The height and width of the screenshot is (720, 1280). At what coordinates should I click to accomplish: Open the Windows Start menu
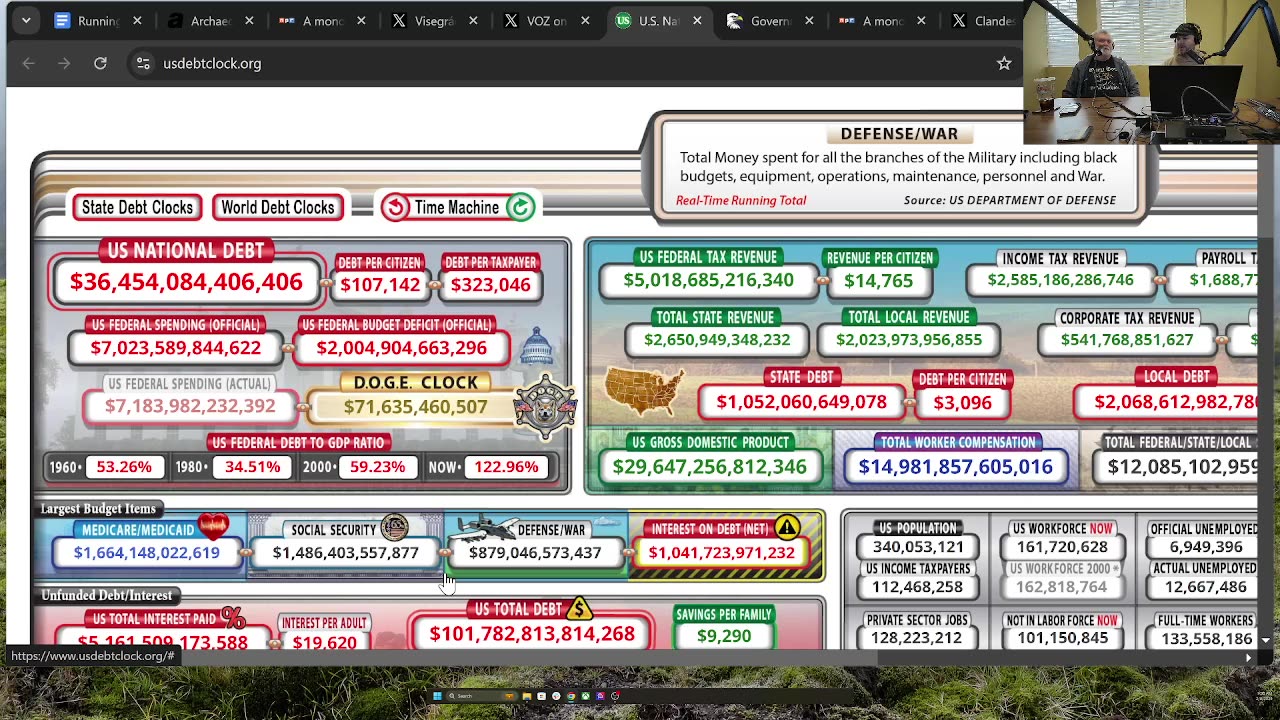click(x=437, y=696)
